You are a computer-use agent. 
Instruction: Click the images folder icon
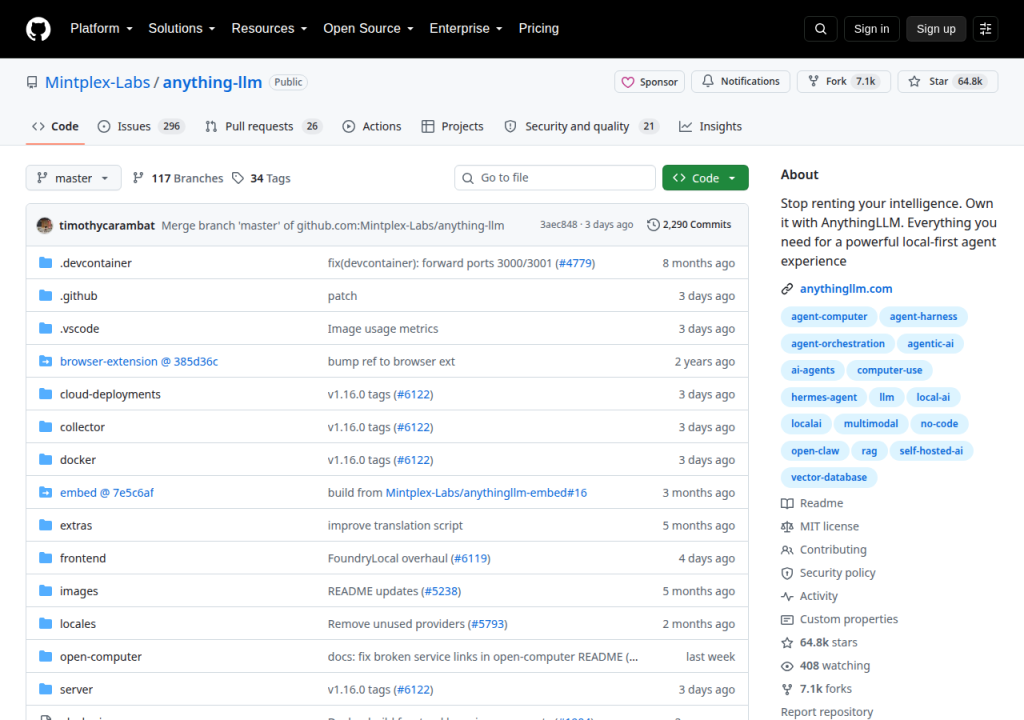click(45, 591)
